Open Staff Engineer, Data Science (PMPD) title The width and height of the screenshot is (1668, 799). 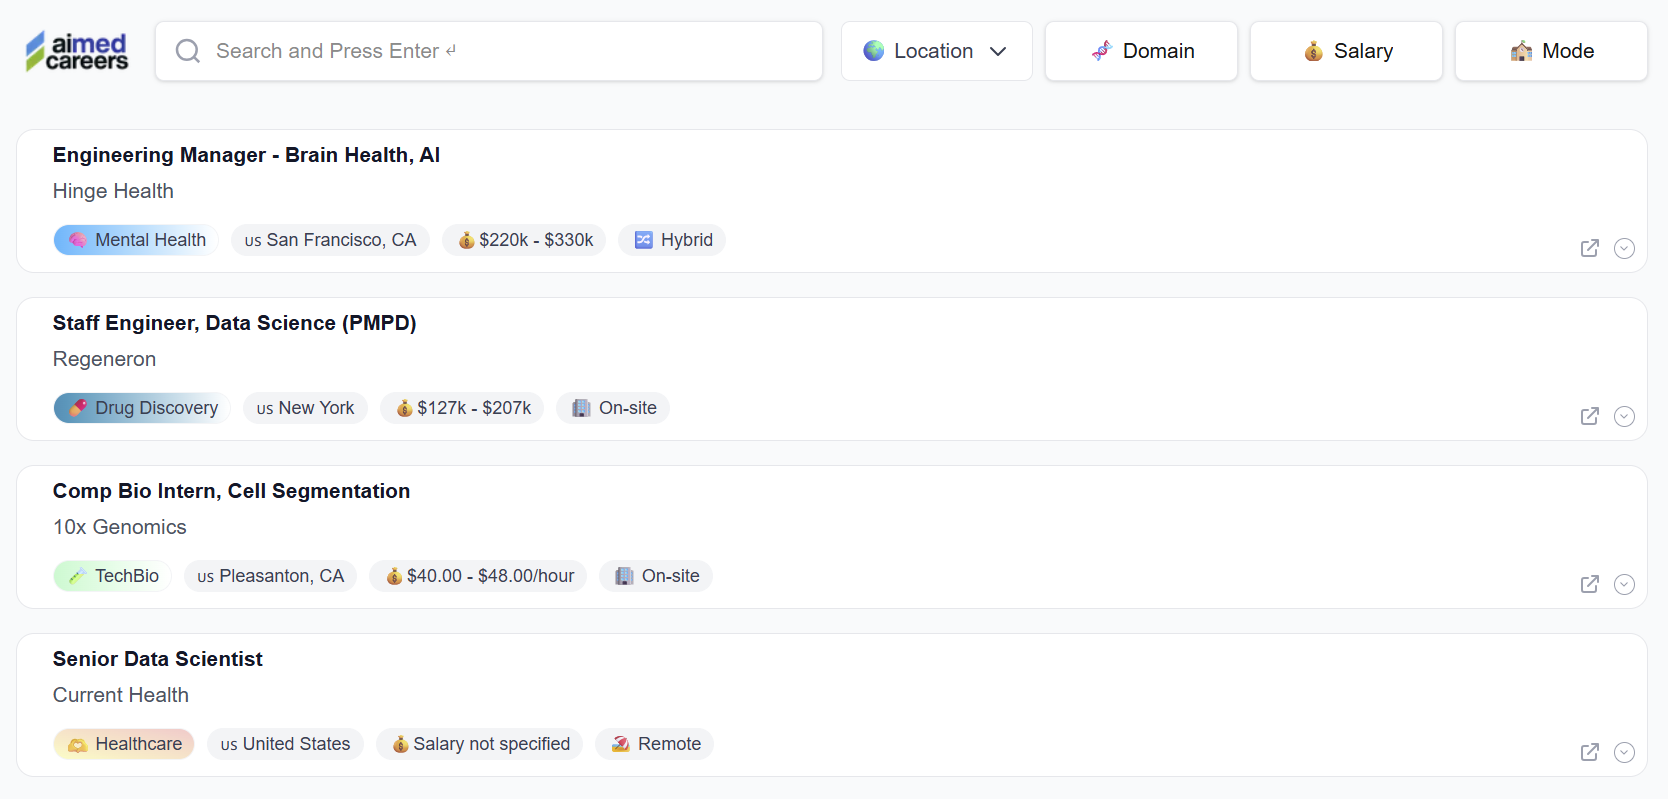(234, 323)
